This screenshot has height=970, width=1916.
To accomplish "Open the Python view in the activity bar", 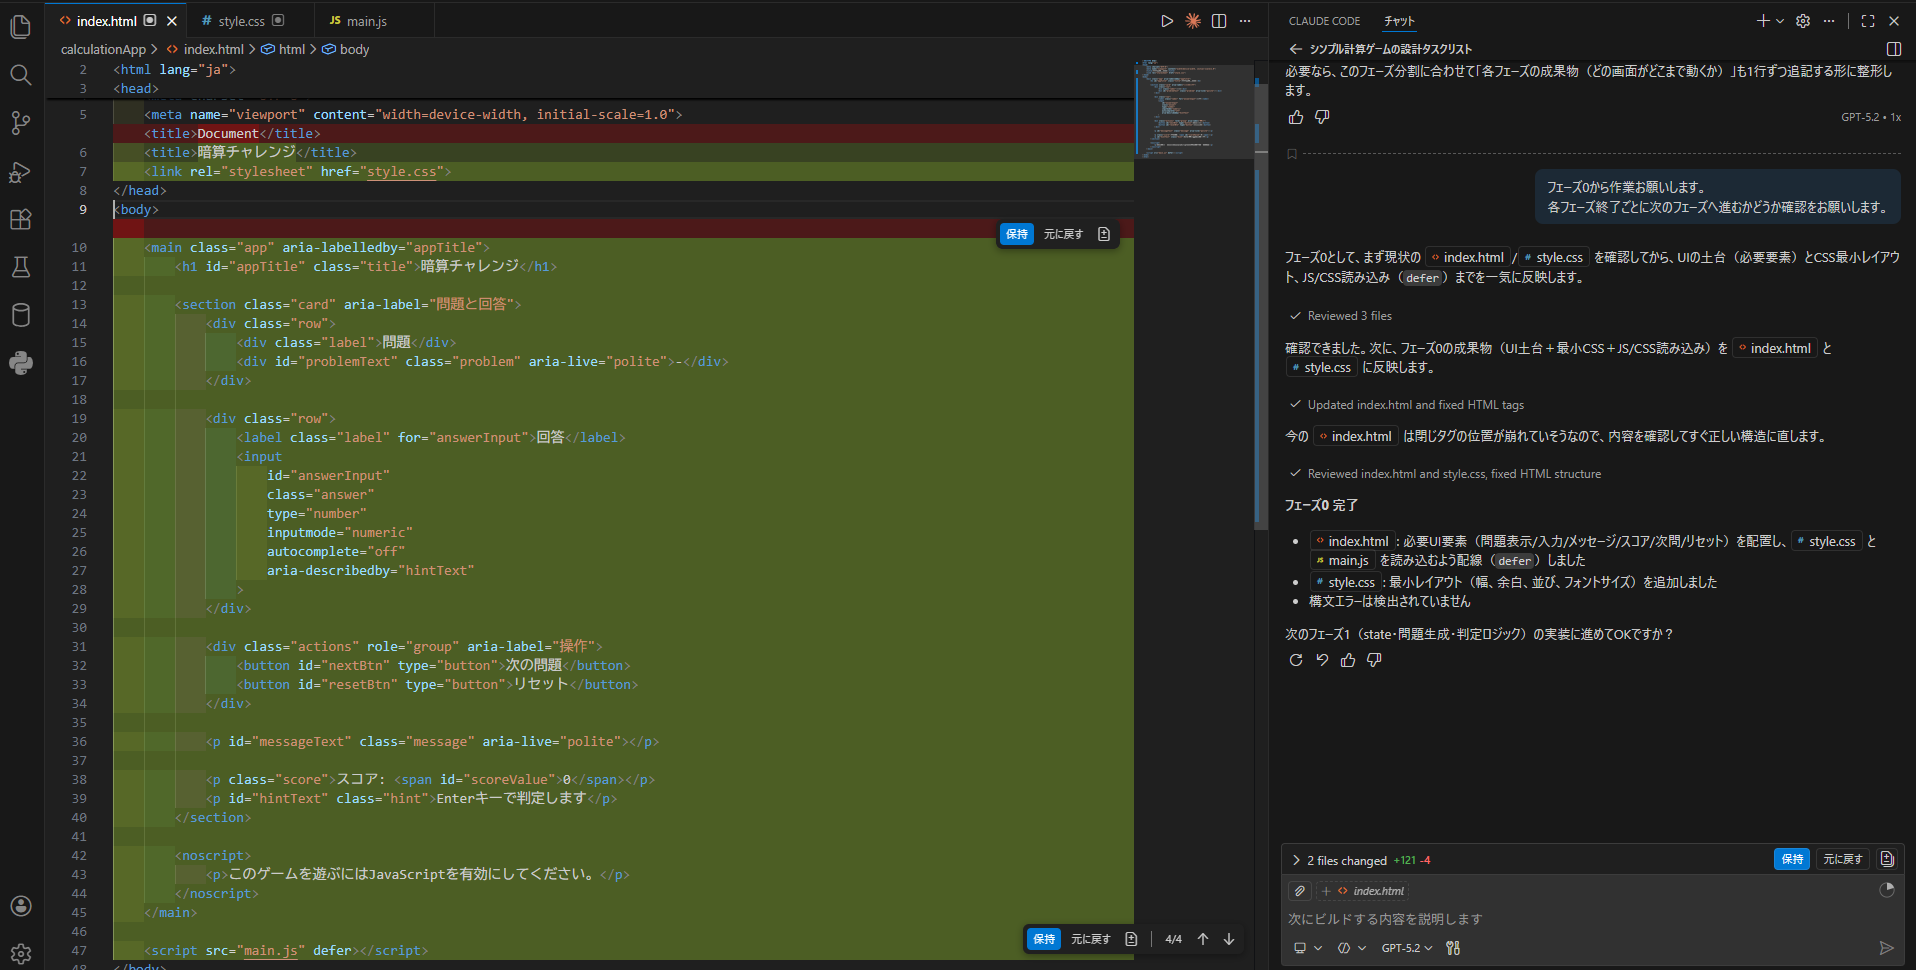I will 20,363.
